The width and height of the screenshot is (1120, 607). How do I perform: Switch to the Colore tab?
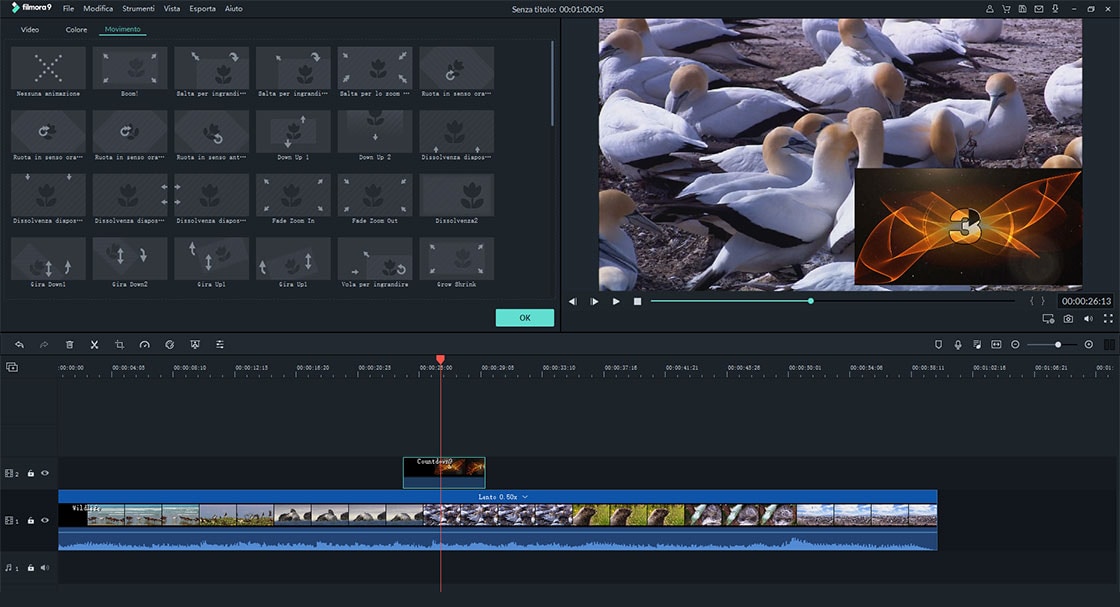pyautogui.click(x=76, y=29)
